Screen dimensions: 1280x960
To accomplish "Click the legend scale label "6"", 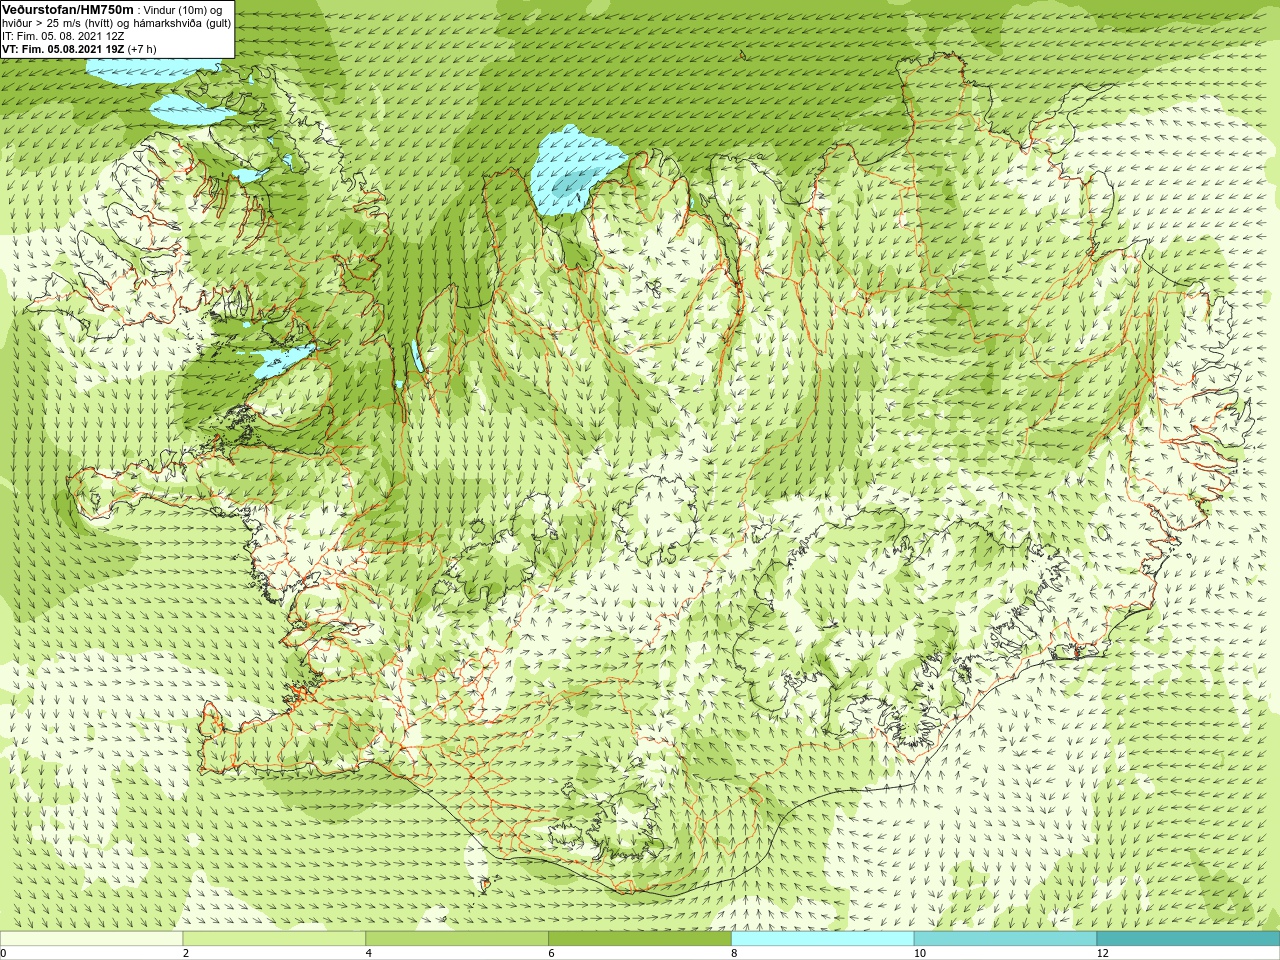I will click(x=551, y=953).
